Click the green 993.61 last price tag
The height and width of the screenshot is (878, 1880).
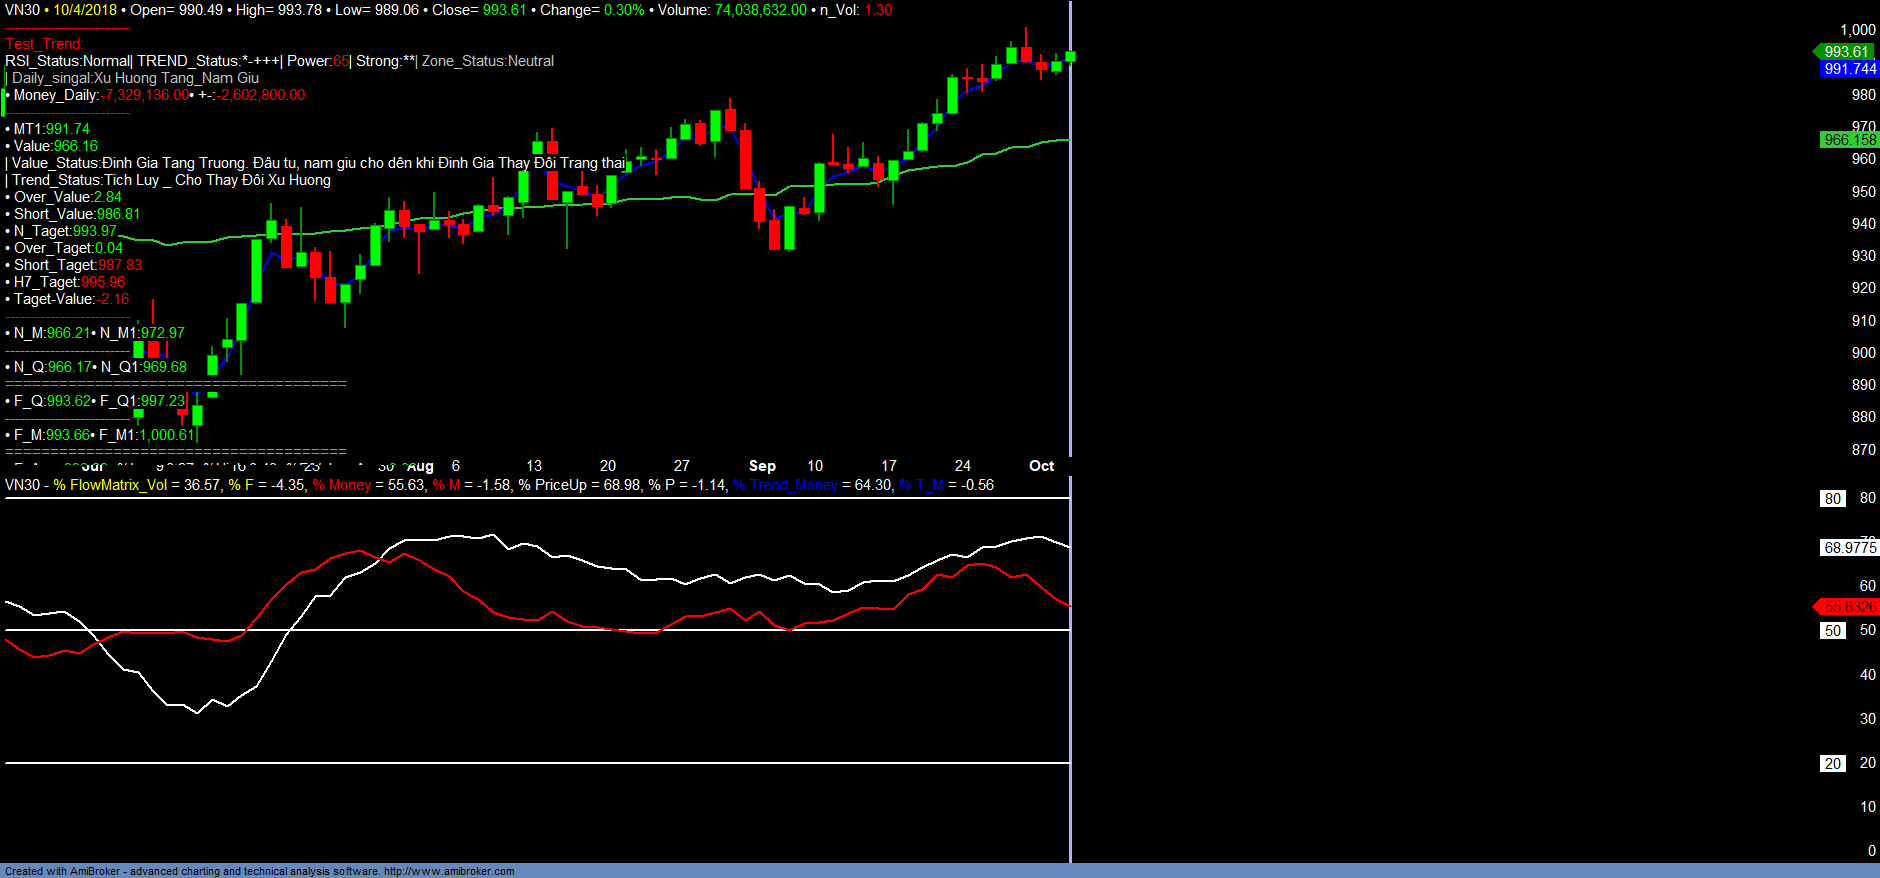pyautogui.click(x=1845, y=52)
